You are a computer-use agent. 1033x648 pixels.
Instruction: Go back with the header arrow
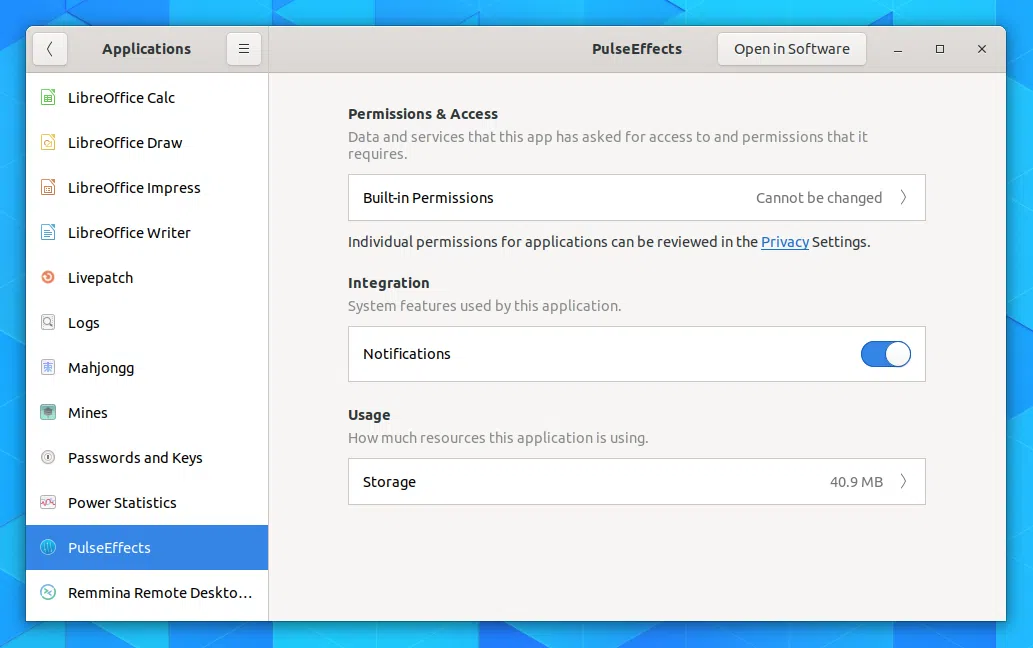(x=50, y=49)
